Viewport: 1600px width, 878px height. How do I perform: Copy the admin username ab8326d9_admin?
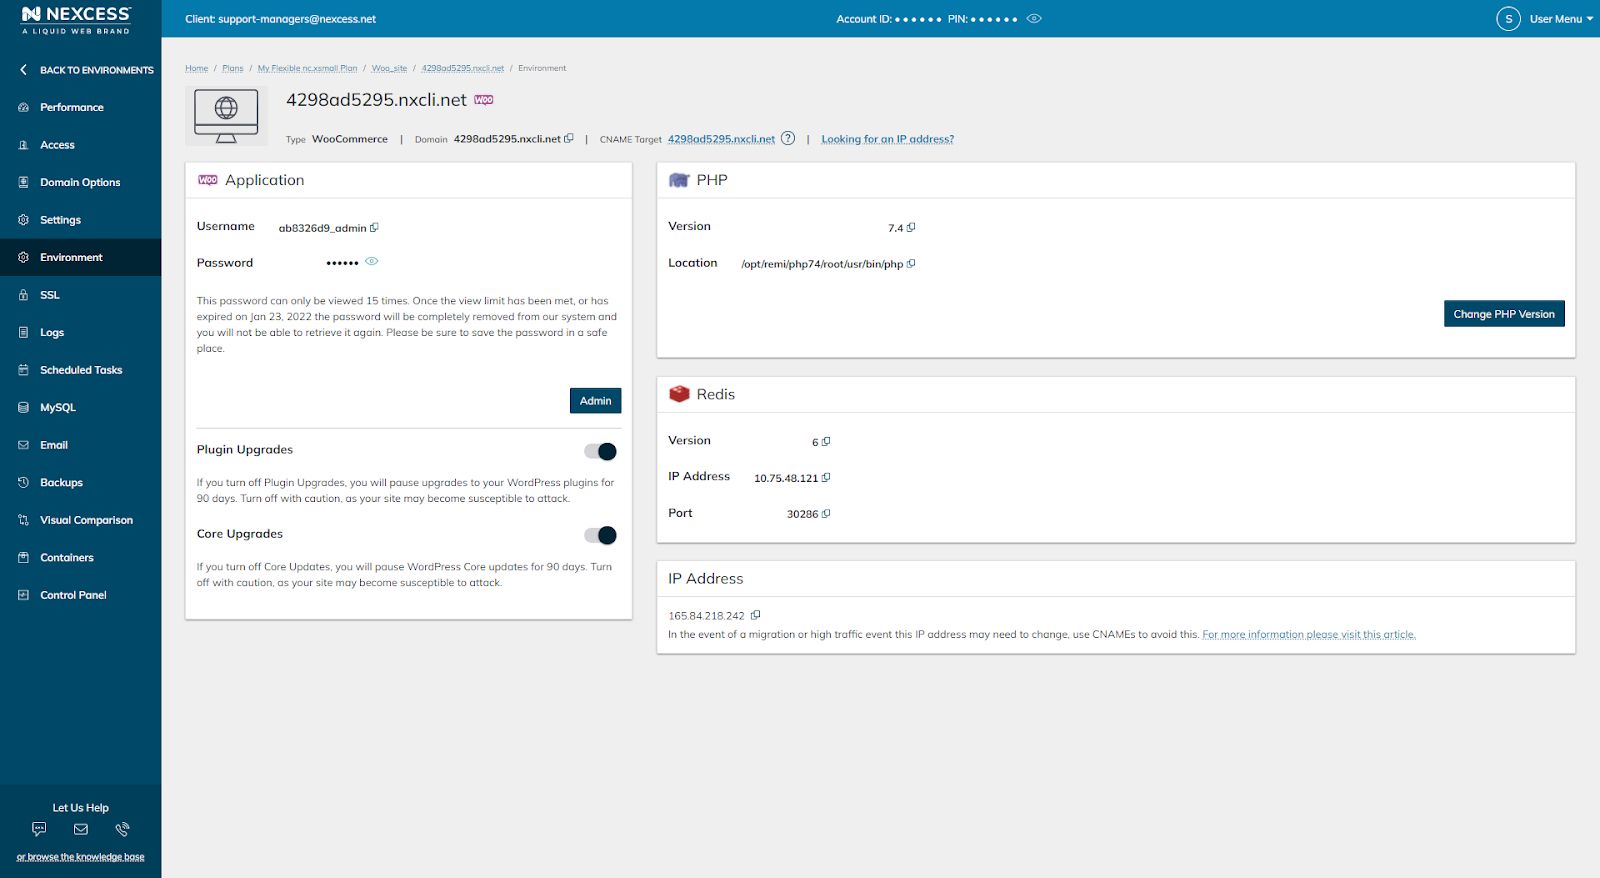(x=374, y=227)
